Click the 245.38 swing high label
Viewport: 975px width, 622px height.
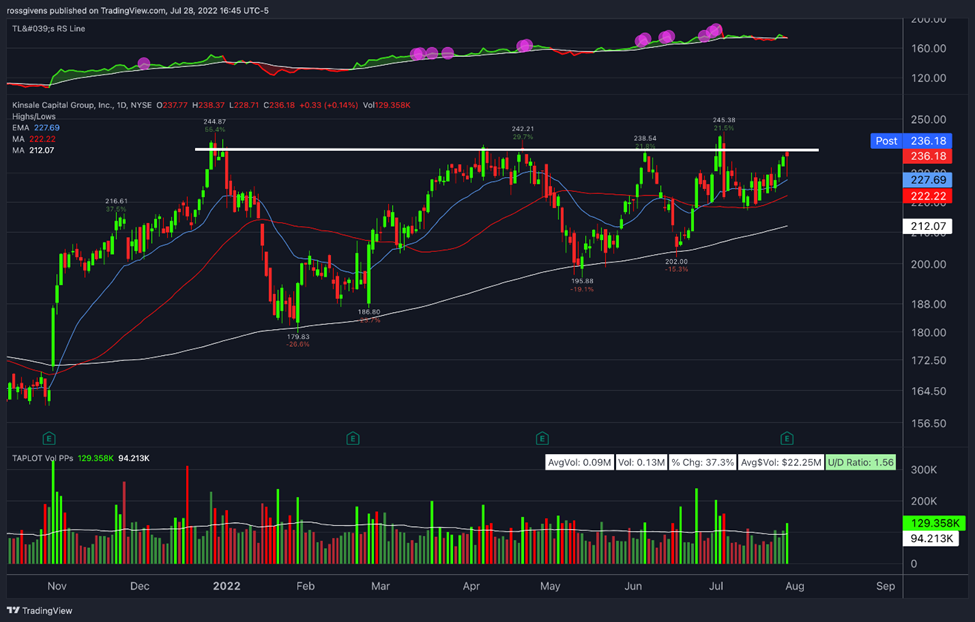(x=724, y=120)
